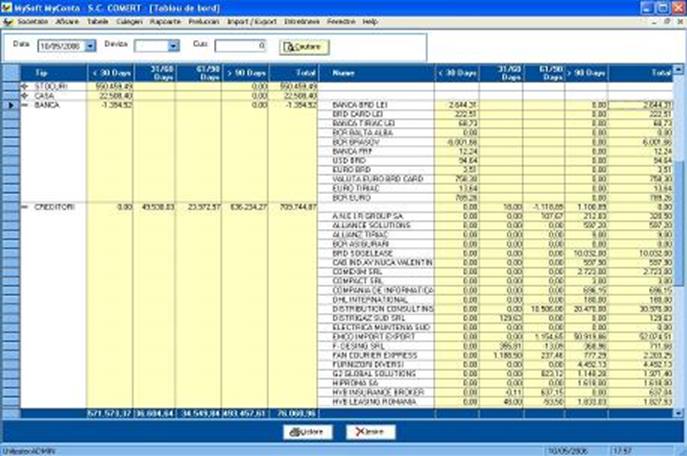The image size is (687, 456).
Task: Click the Iesire exit button
Action: pyautogui.click(x=371, y=432)
